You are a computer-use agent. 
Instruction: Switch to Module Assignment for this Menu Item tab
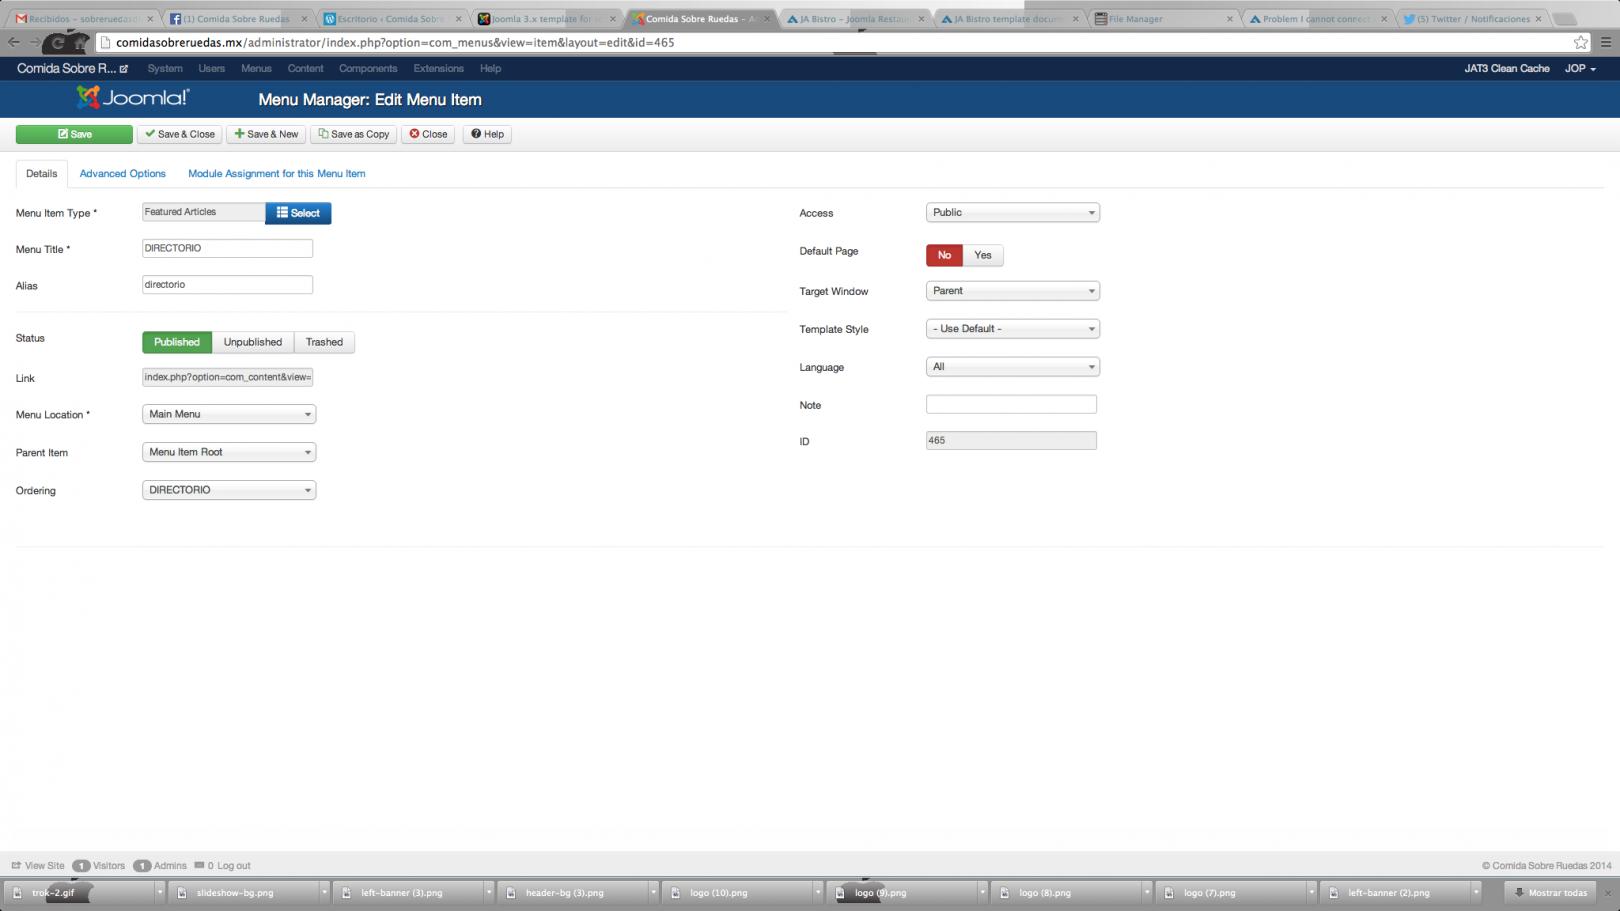(x=277, y=174)
